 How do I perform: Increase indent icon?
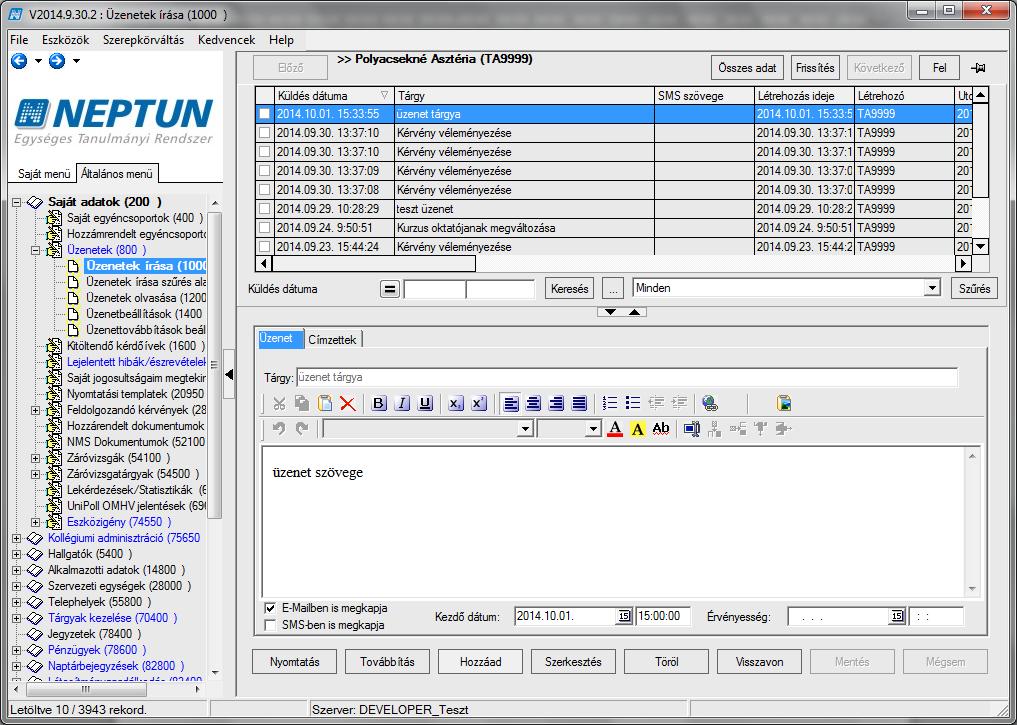point(679,403)
